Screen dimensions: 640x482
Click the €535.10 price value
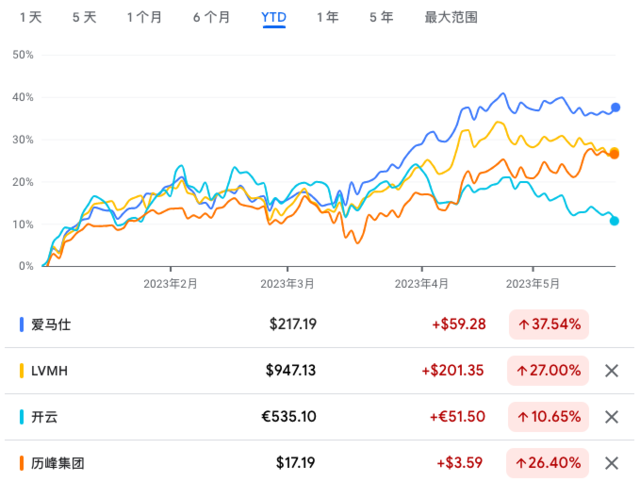click(289, 416)
